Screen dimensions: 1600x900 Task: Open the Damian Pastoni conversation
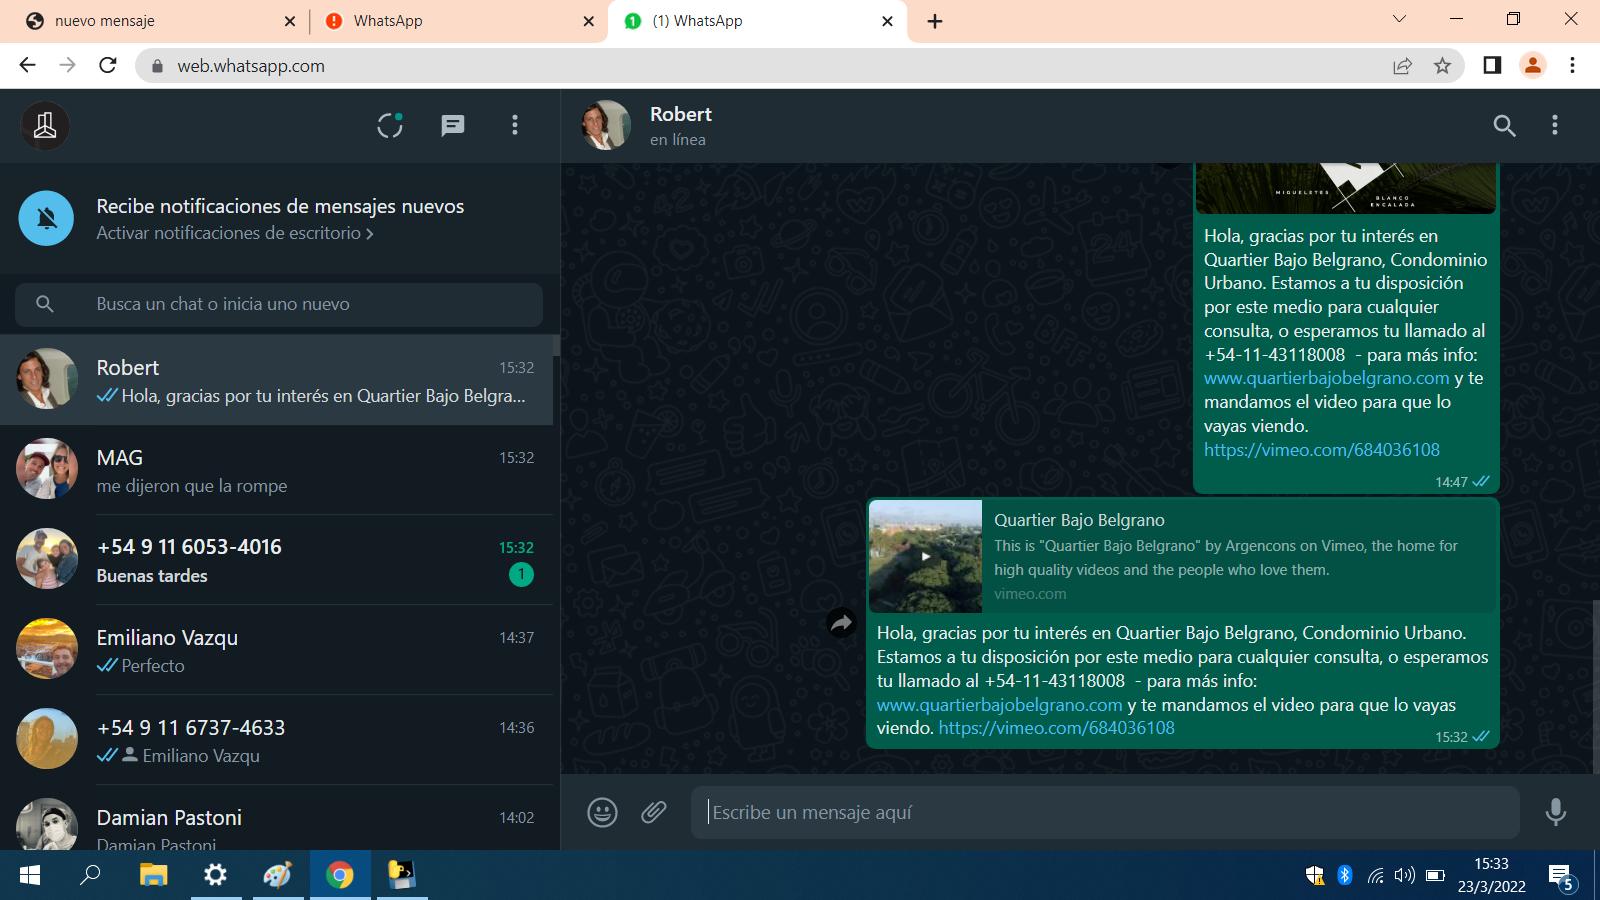click(276, 818)
